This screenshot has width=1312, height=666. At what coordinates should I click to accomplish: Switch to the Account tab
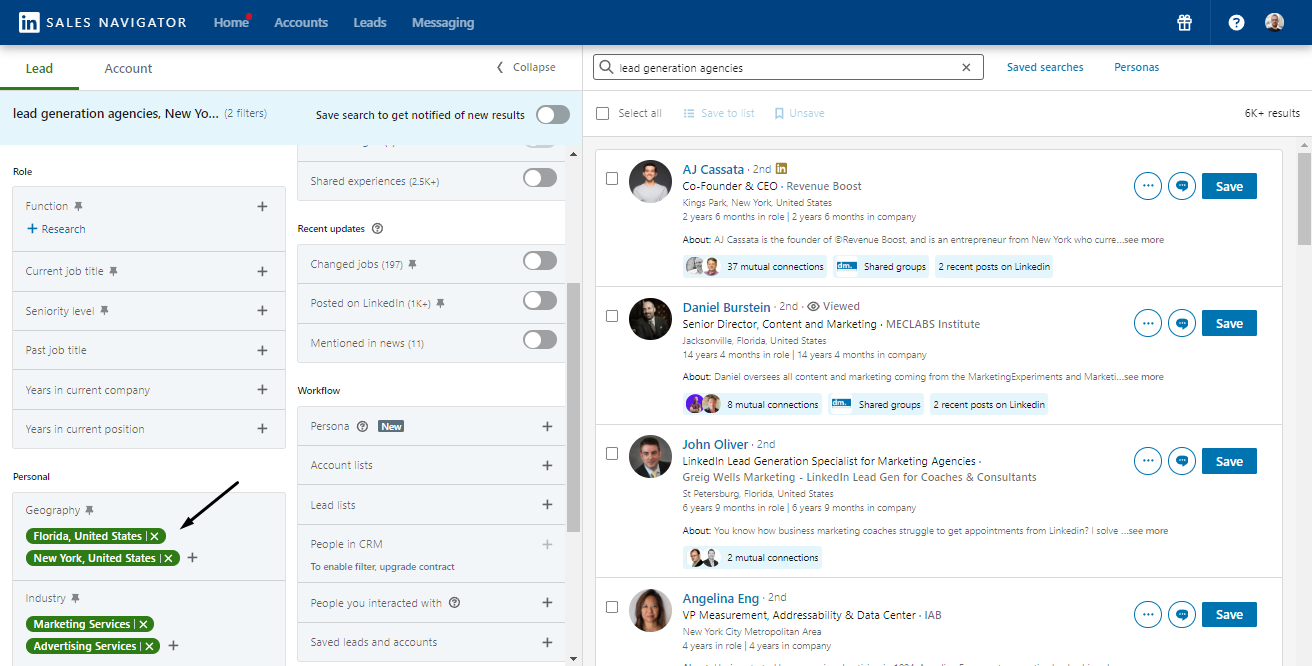pos(128,68)
